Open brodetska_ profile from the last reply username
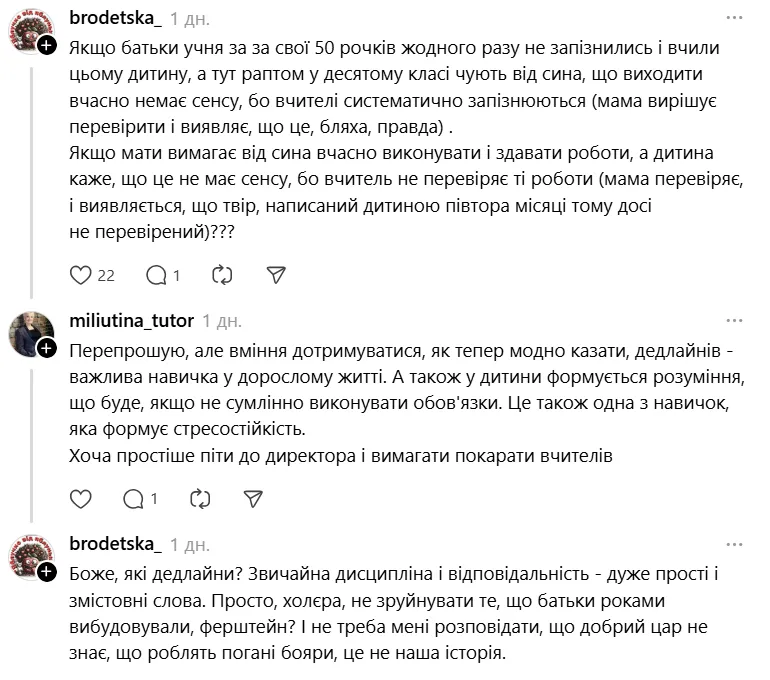Viewport: 770px width, 680px height. pyautogui.click(x=115, y=545)
